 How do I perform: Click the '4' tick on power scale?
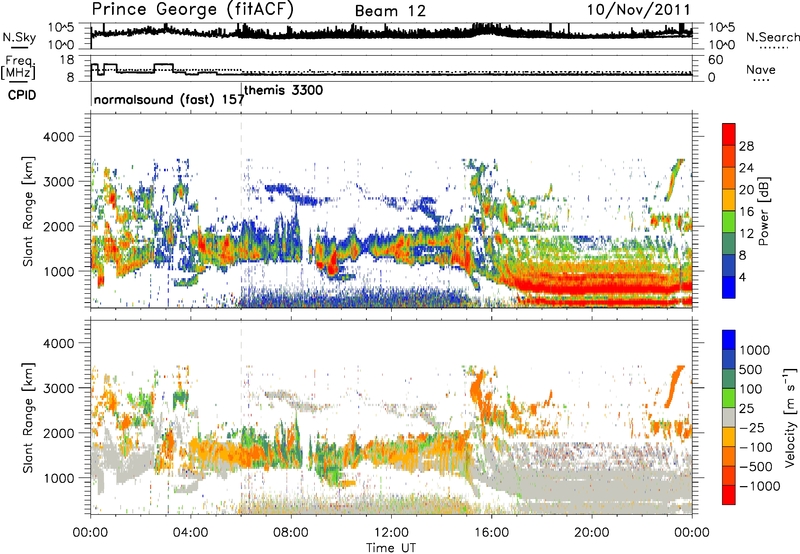[x=742, y=277]
